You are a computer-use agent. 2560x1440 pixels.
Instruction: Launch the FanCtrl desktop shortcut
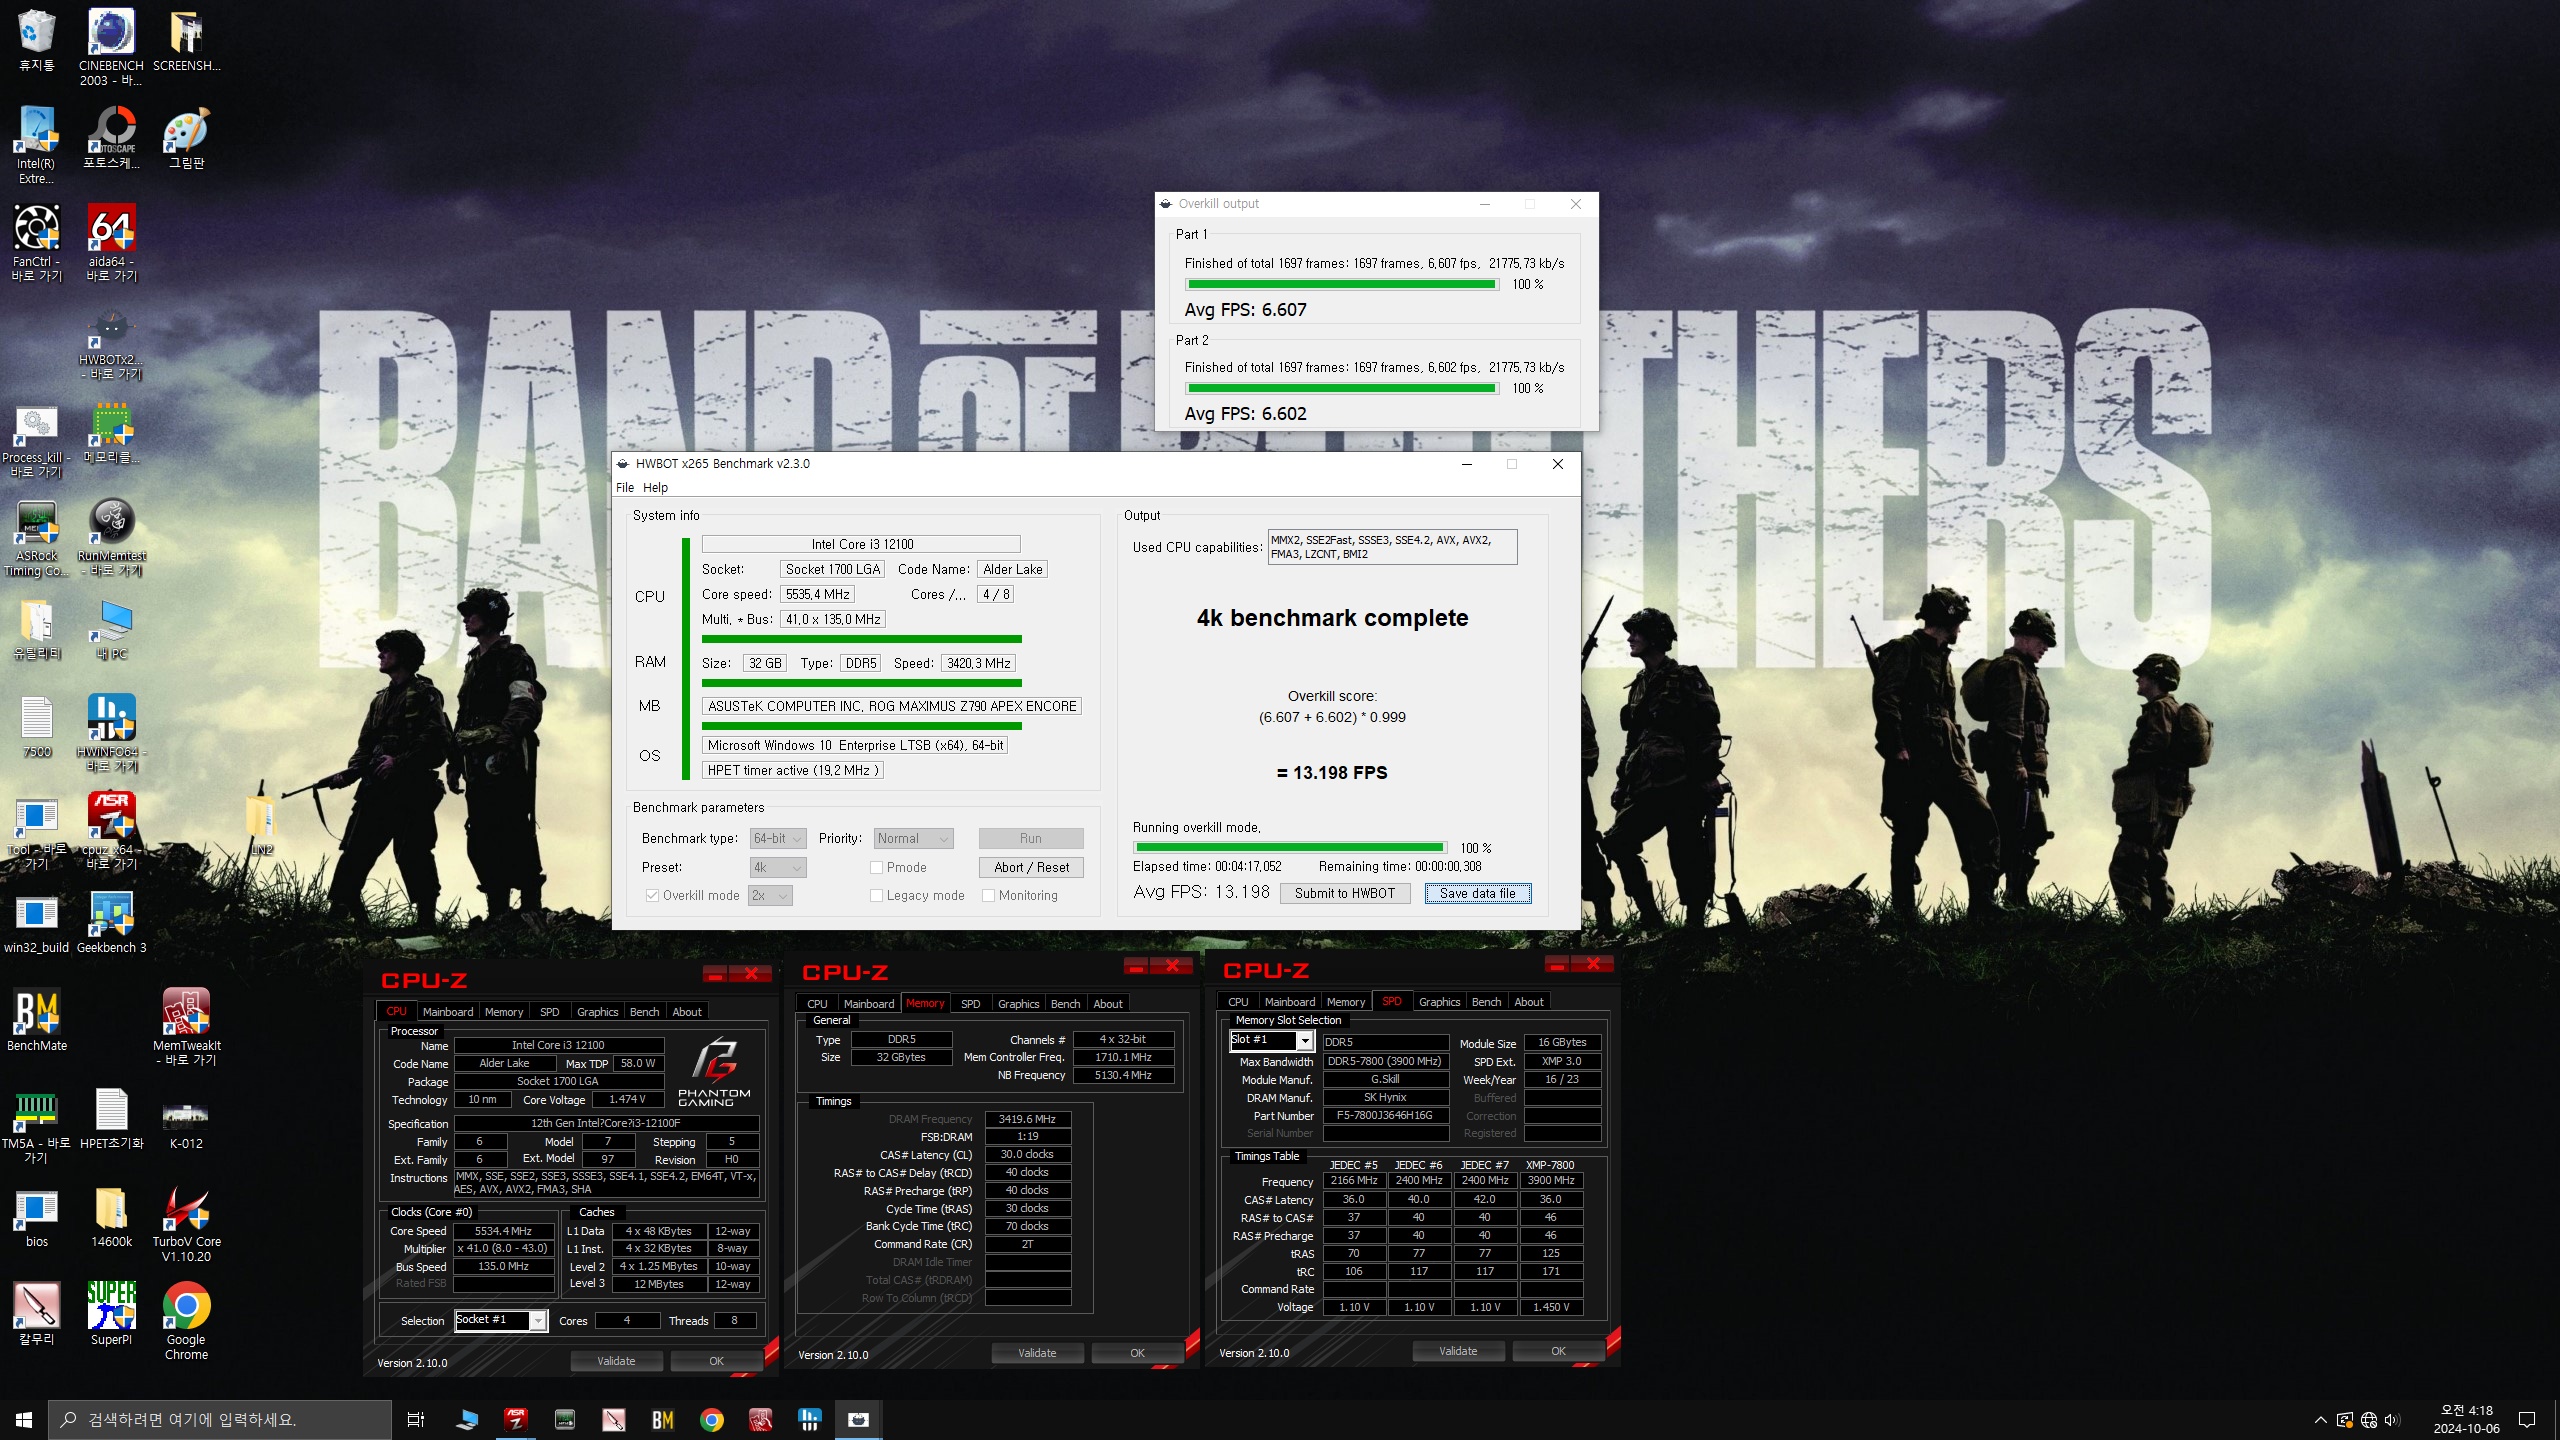point(36,243)
